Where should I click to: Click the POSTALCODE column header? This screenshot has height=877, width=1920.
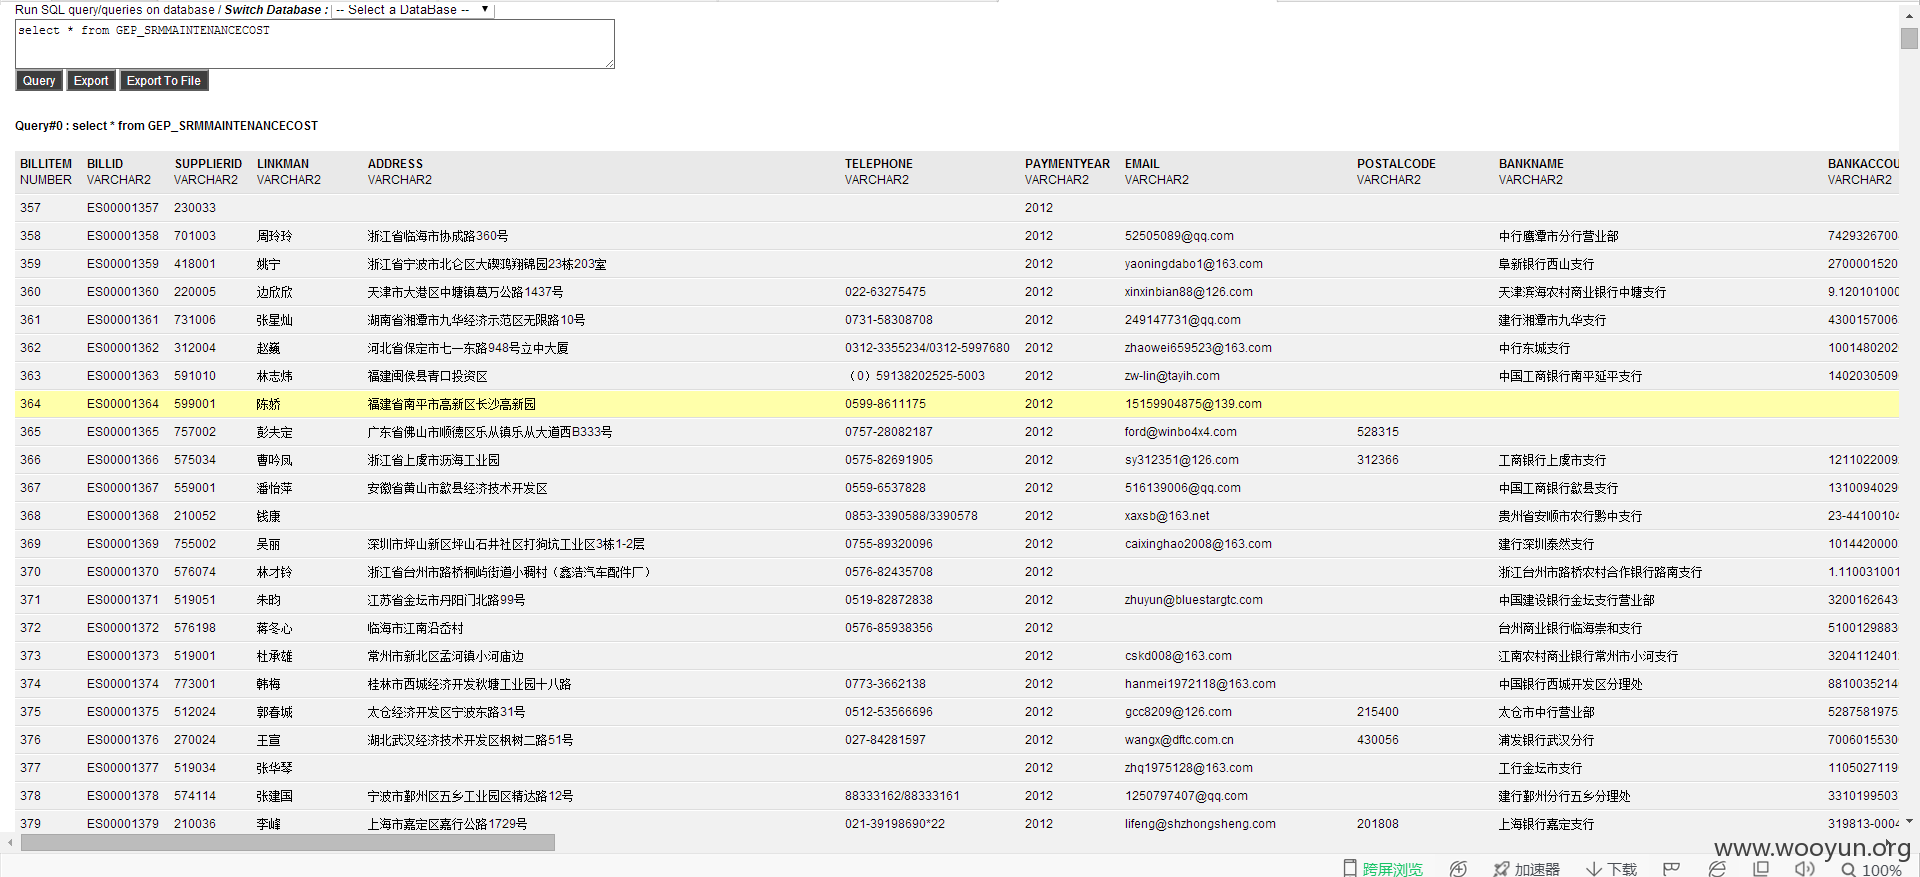pyautogui.click(x=1396, y=164)
